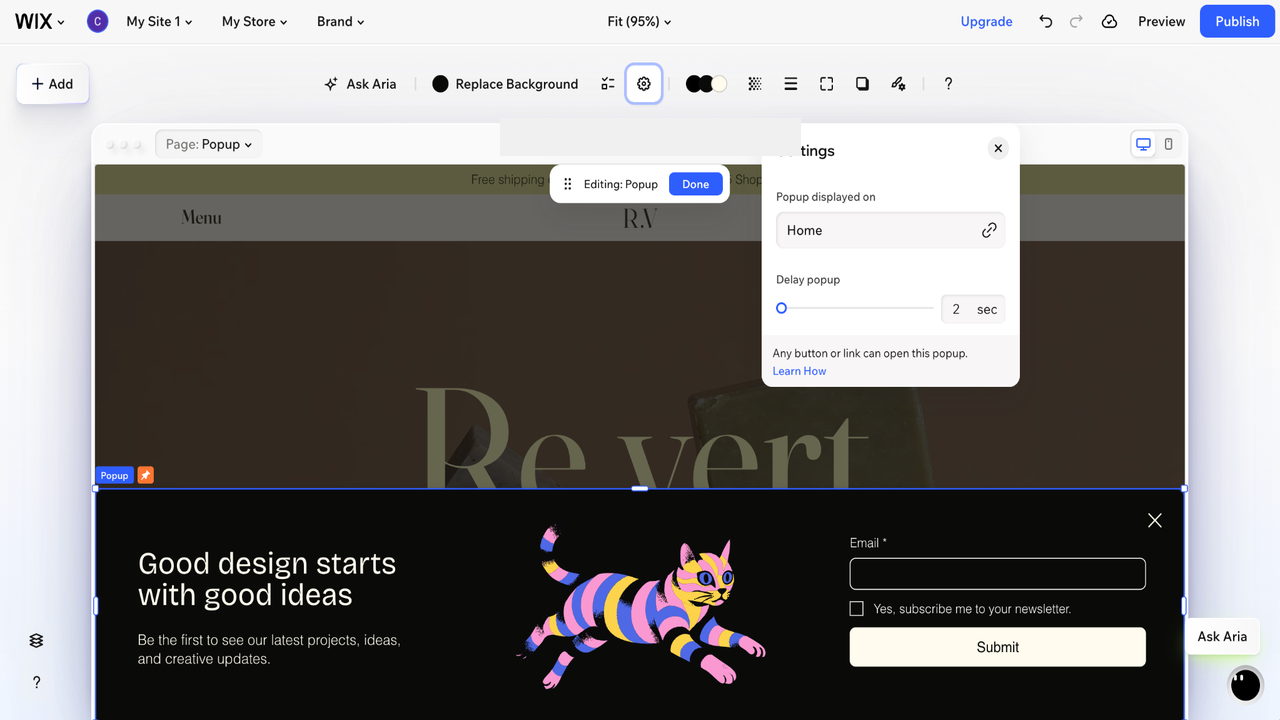Click the link icon in Home field
The image size is (1280, 720).
989,230
